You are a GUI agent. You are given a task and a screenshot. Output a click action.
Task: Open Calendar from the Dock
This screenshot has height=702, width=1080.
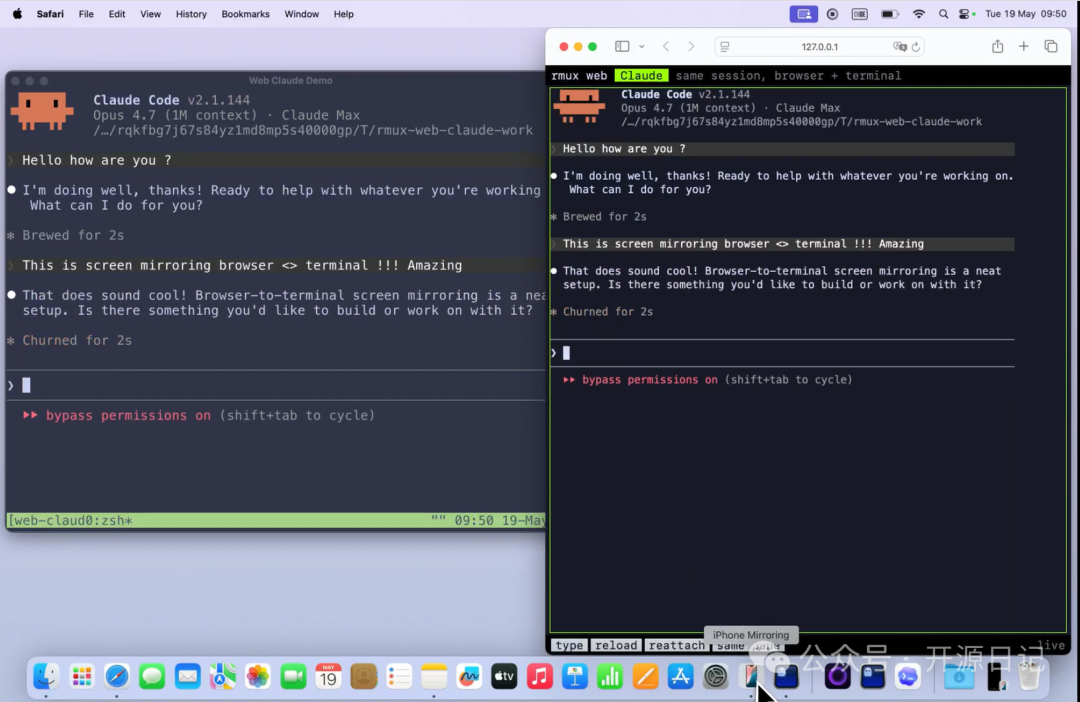[x=329, y=677]
